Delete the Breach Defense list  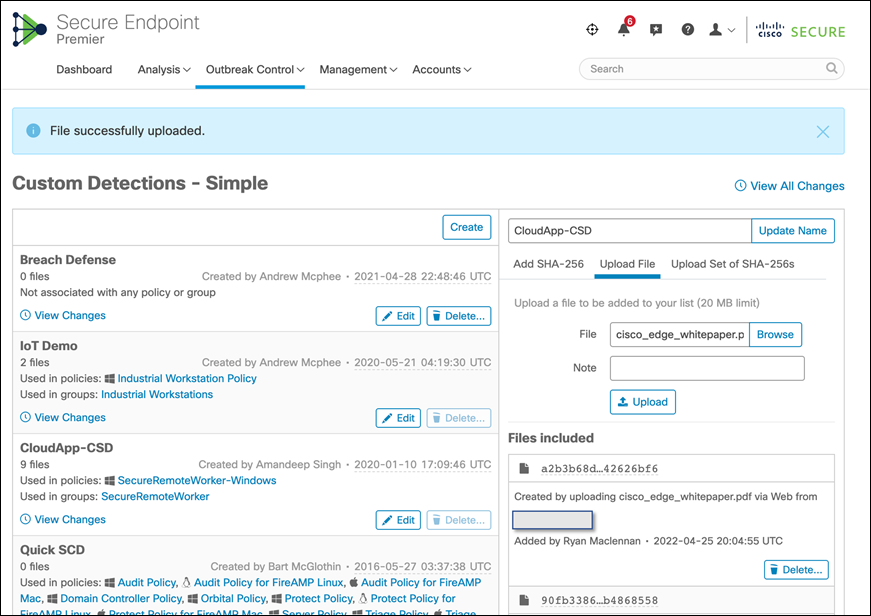459,316
